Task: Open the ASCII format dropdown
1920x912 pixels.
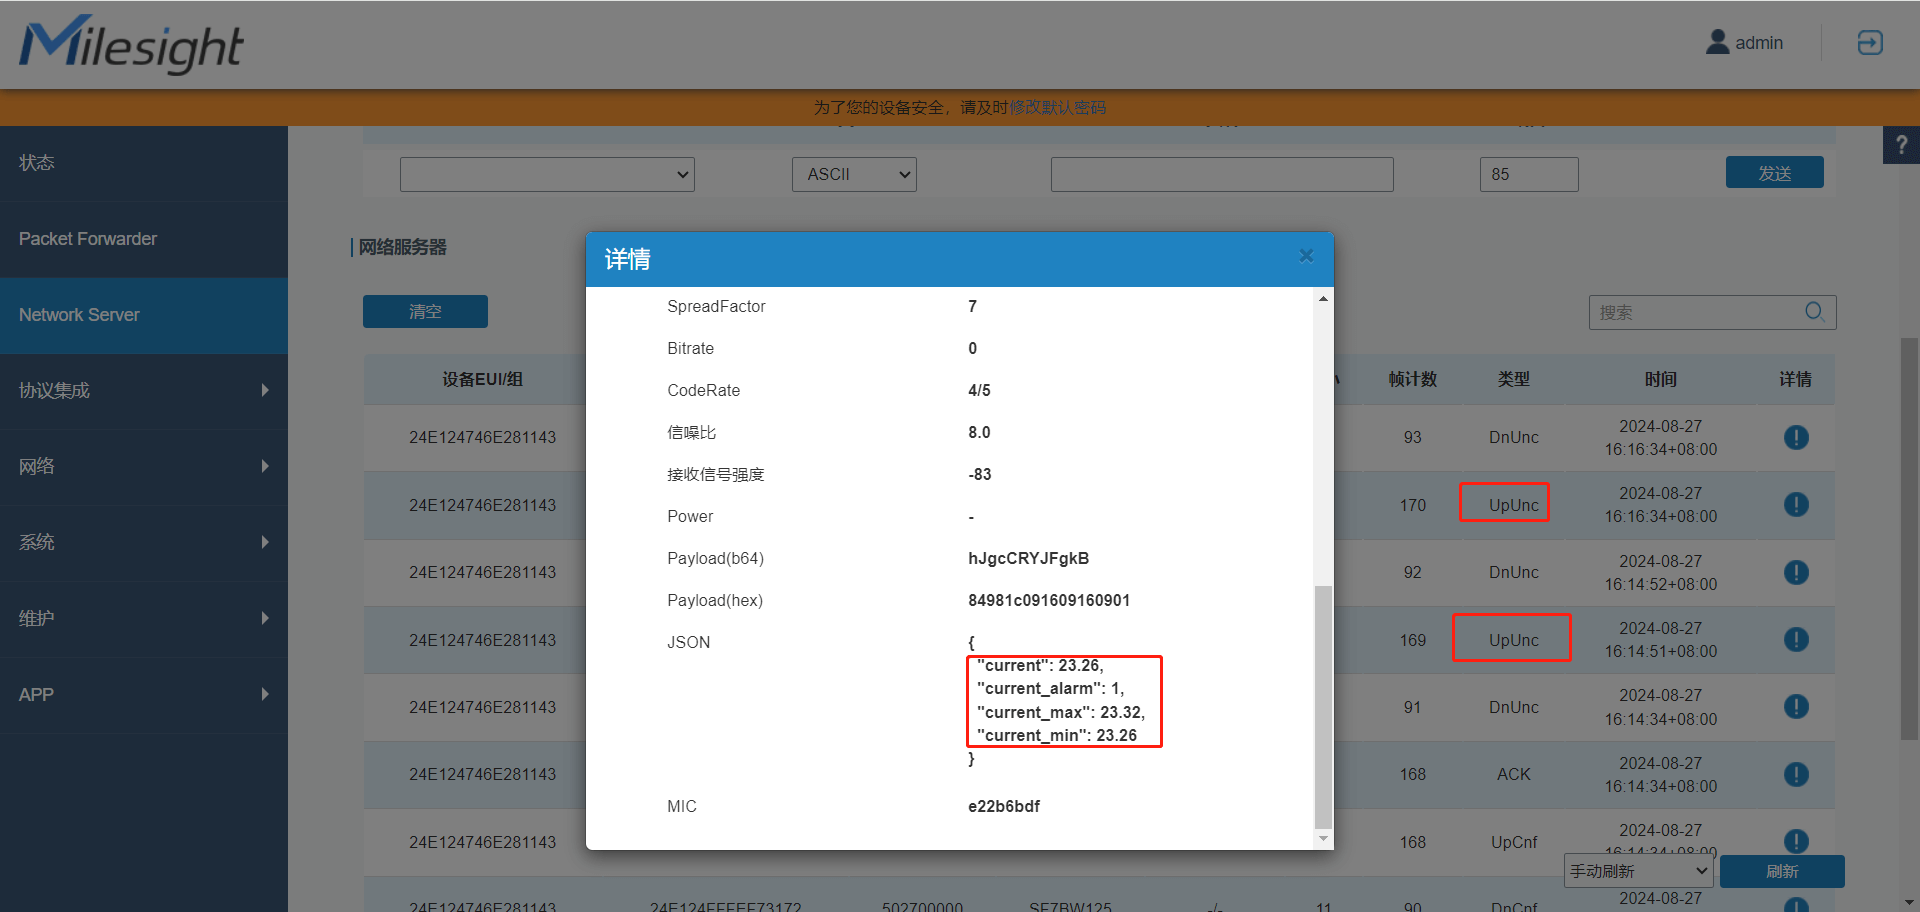Action: point(854,174)
